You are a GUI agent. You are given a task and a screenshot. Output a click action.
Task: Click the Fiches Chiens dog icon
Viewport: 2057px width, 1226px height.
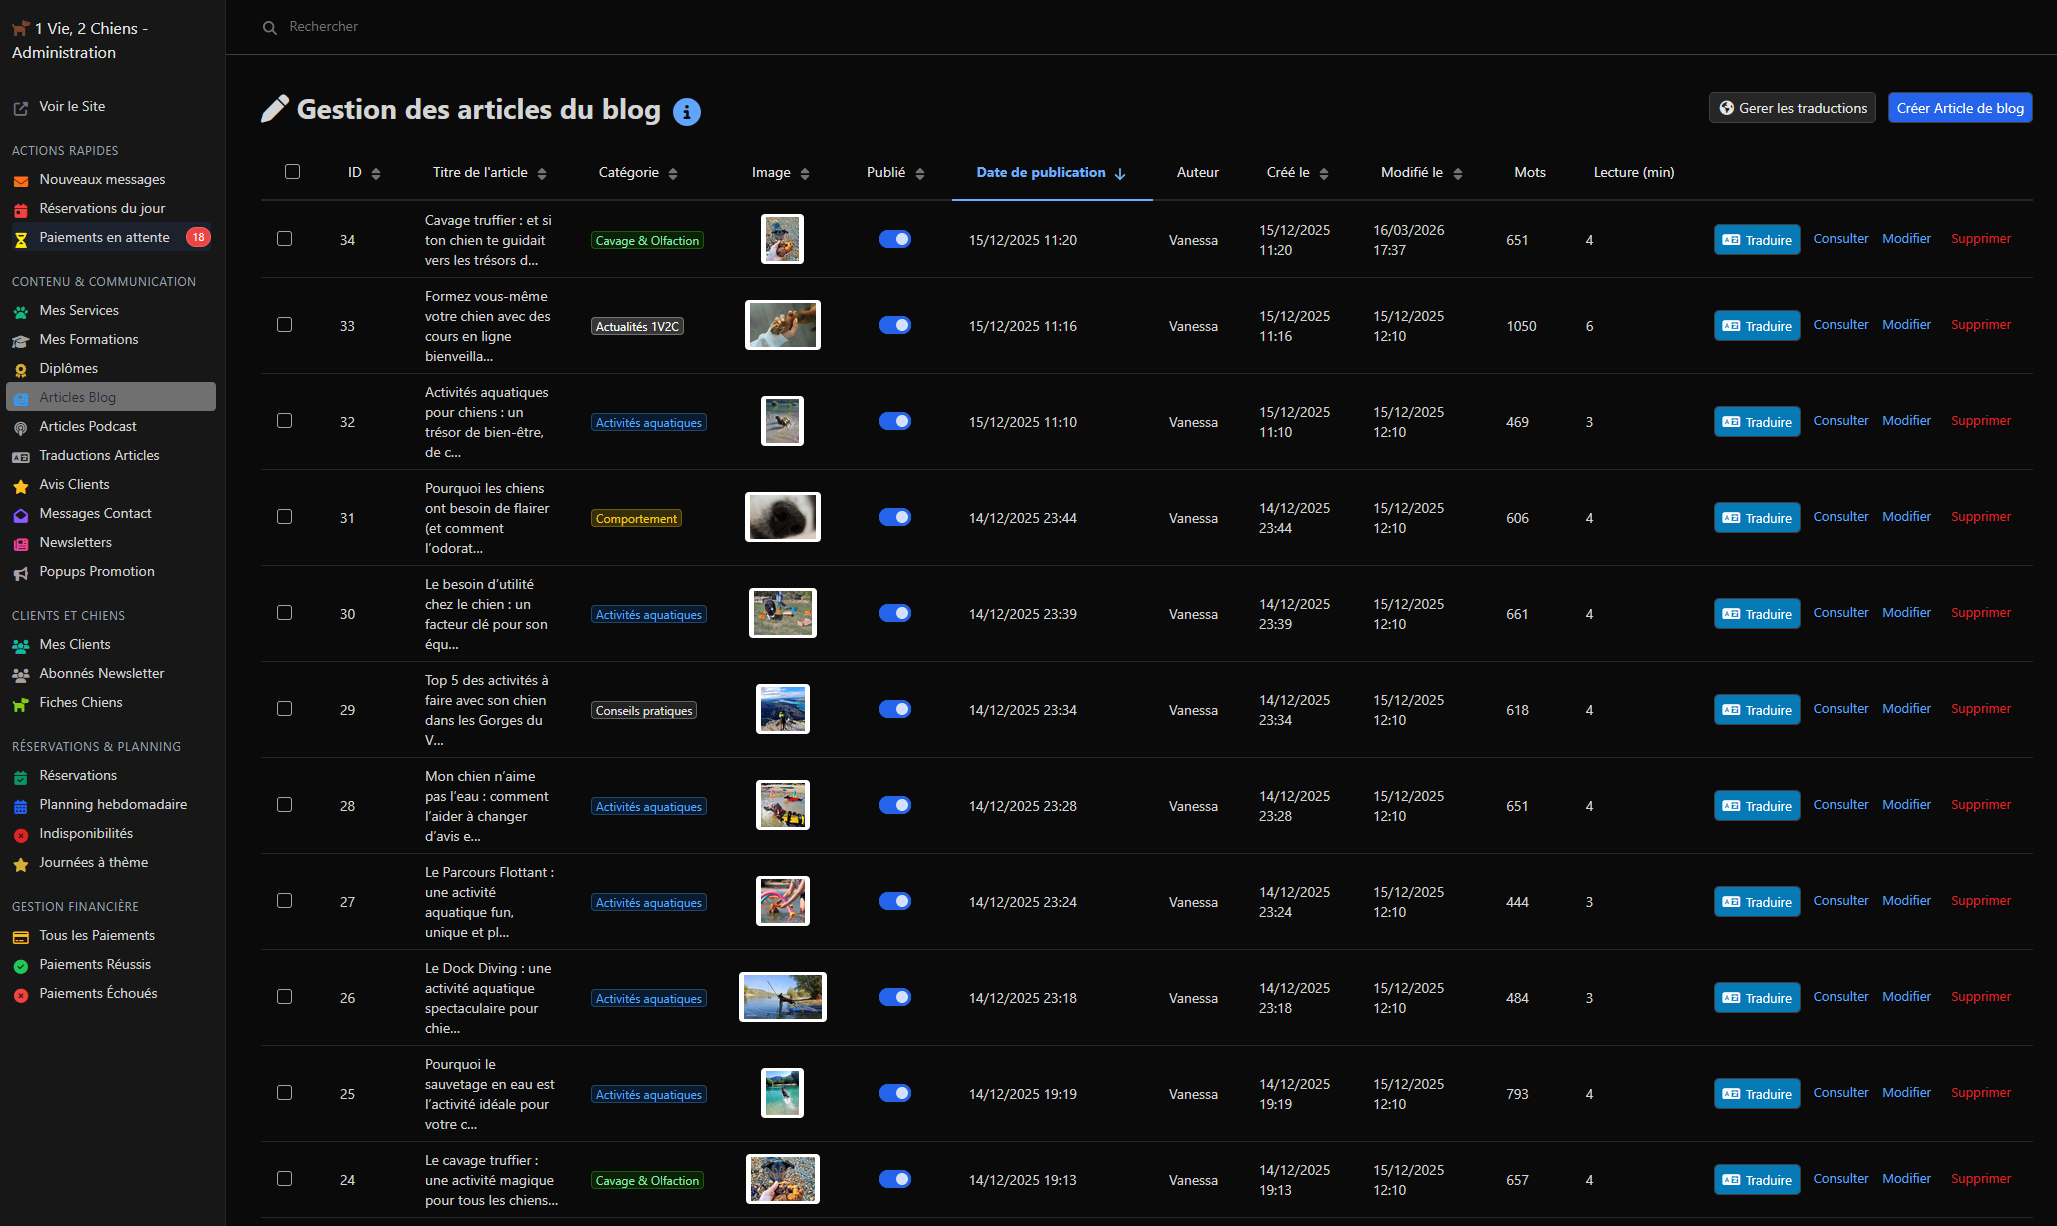tap(20, 704)
